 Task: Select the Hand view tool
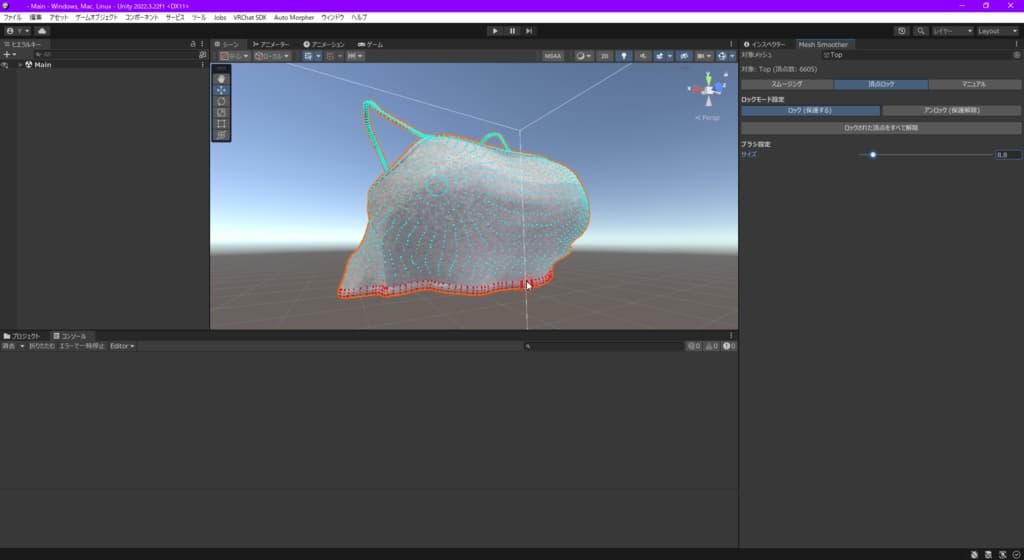point(221,79)
